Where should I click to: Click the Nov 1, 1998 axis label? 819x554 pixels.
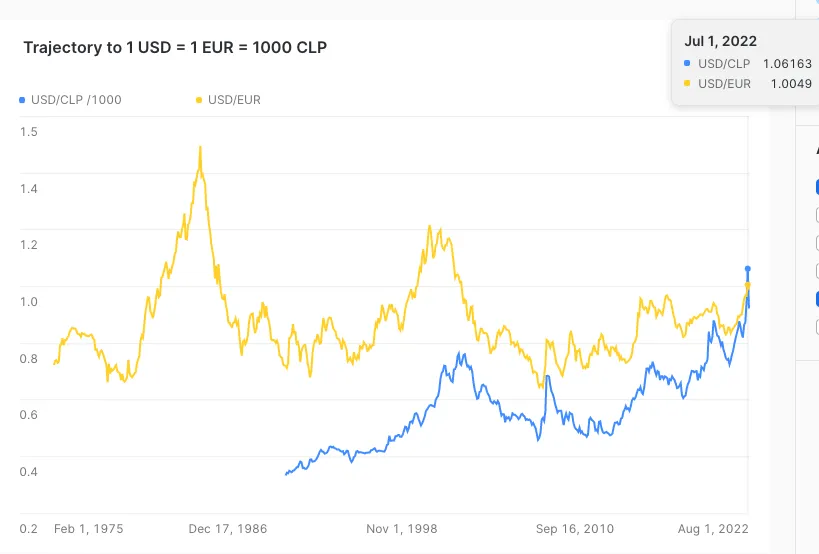click(x=402, y=529)
